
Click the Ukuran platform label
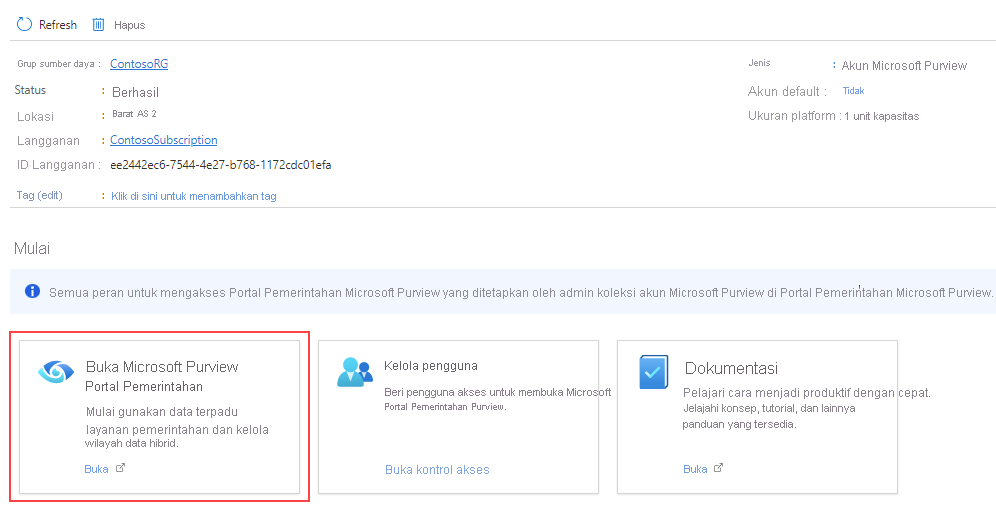click(x=792, y=116)
